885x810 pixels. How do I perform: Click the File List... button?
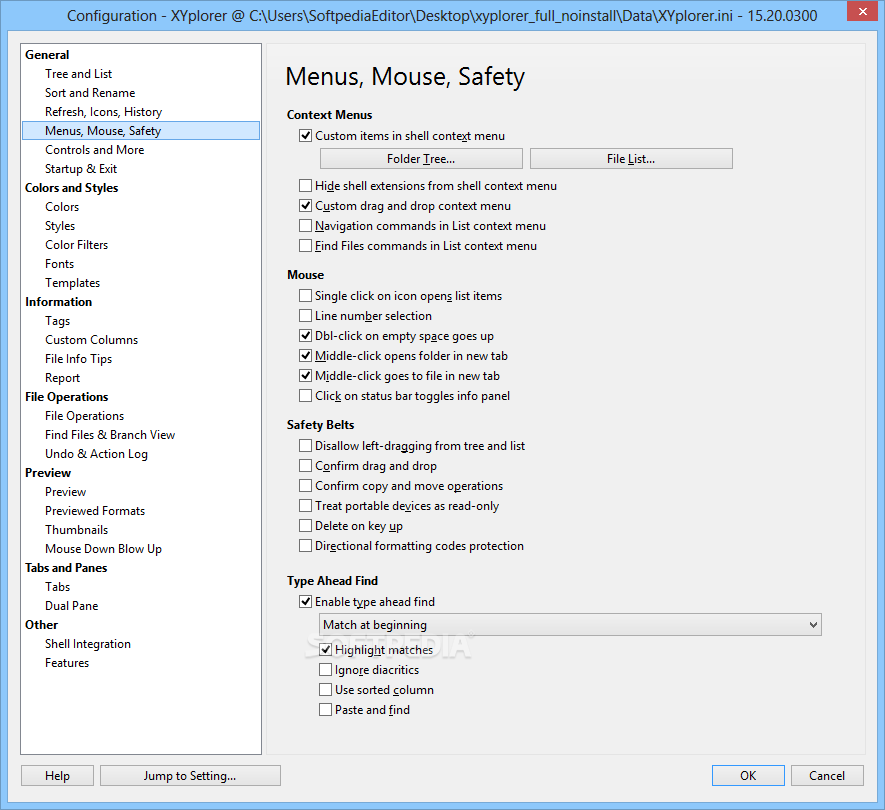631,159
